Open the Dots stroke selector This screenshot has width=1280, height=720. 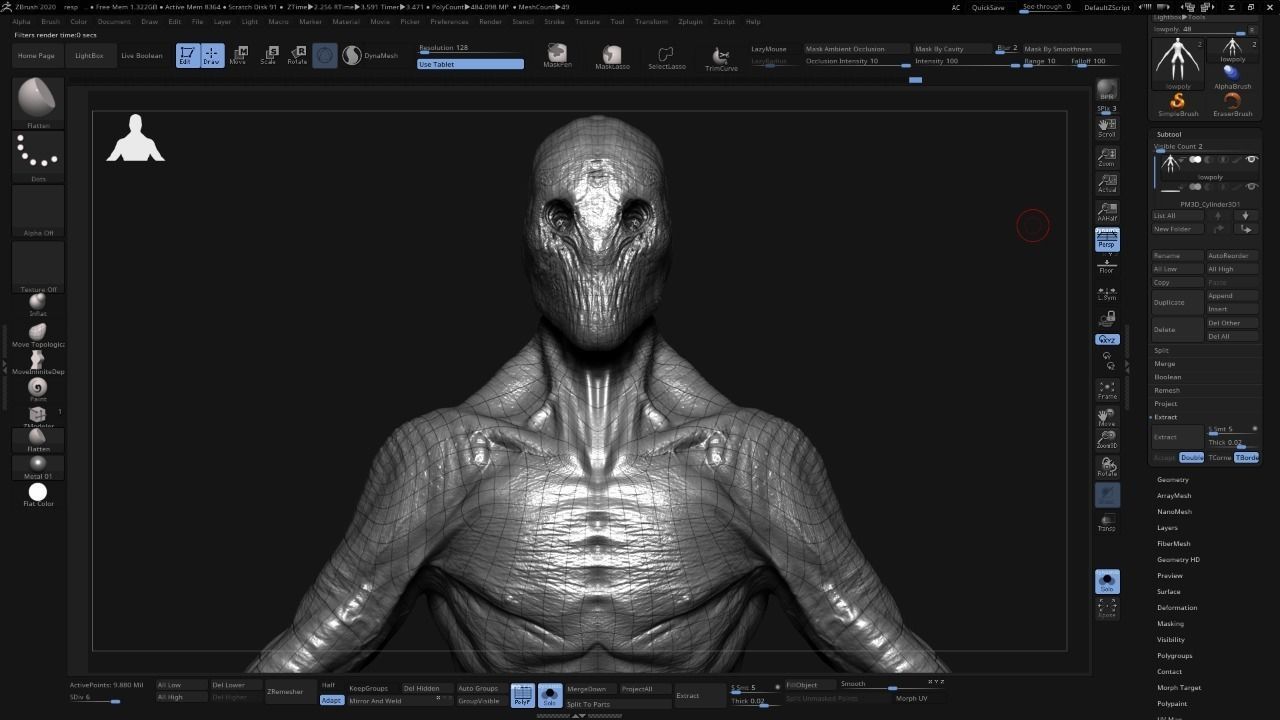(x=38, y=158)
